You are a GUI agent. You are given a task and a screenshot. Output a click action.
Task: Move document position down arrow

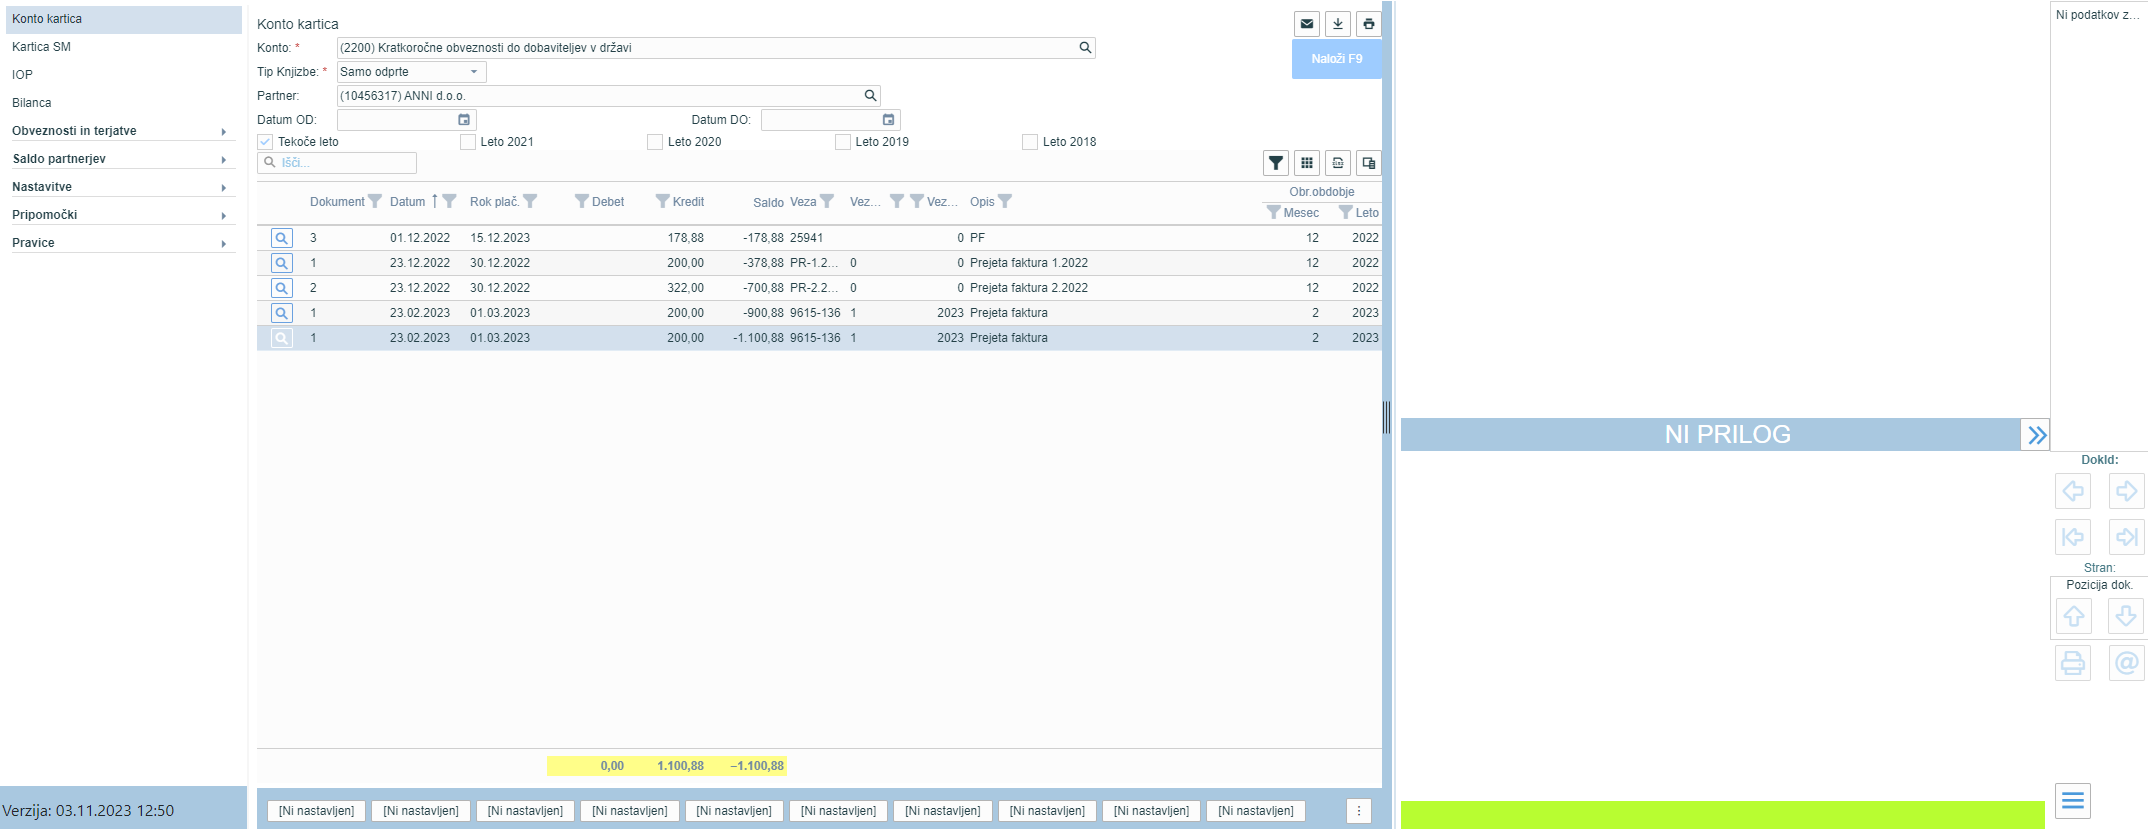point(2126,616)
